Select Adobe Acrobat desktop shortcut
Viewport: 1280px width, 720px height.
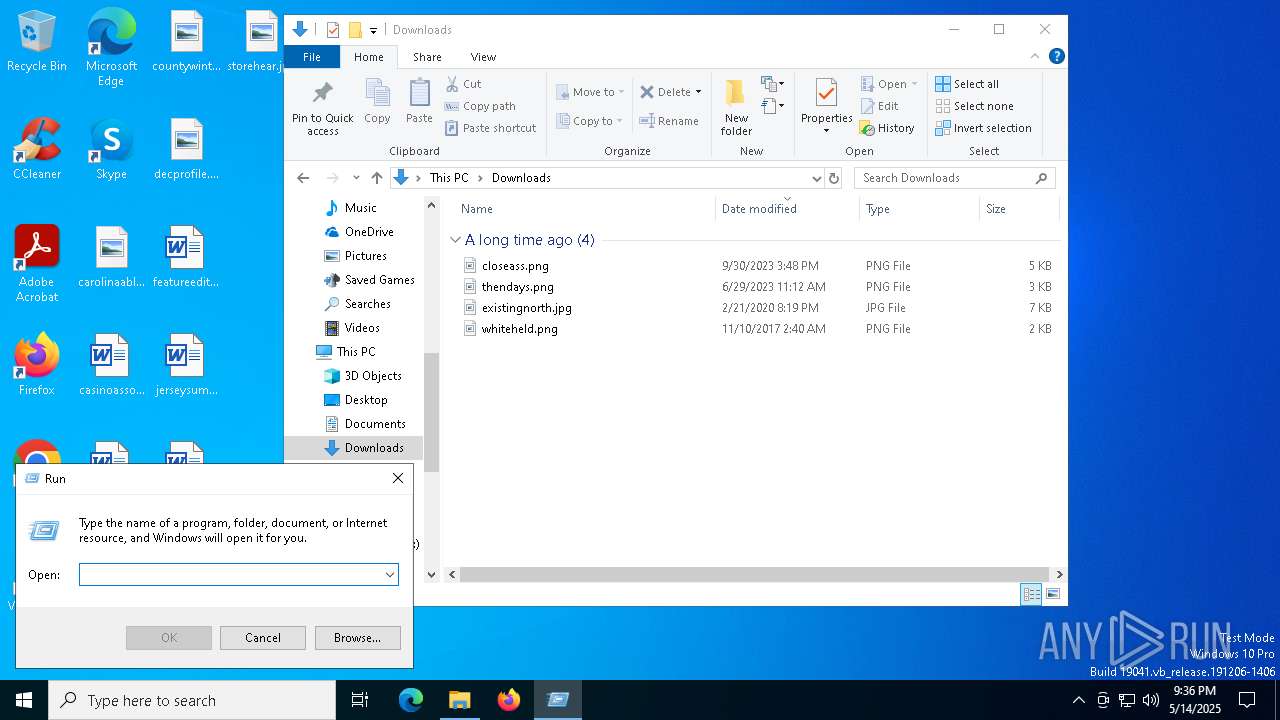[x=37, y=263]
